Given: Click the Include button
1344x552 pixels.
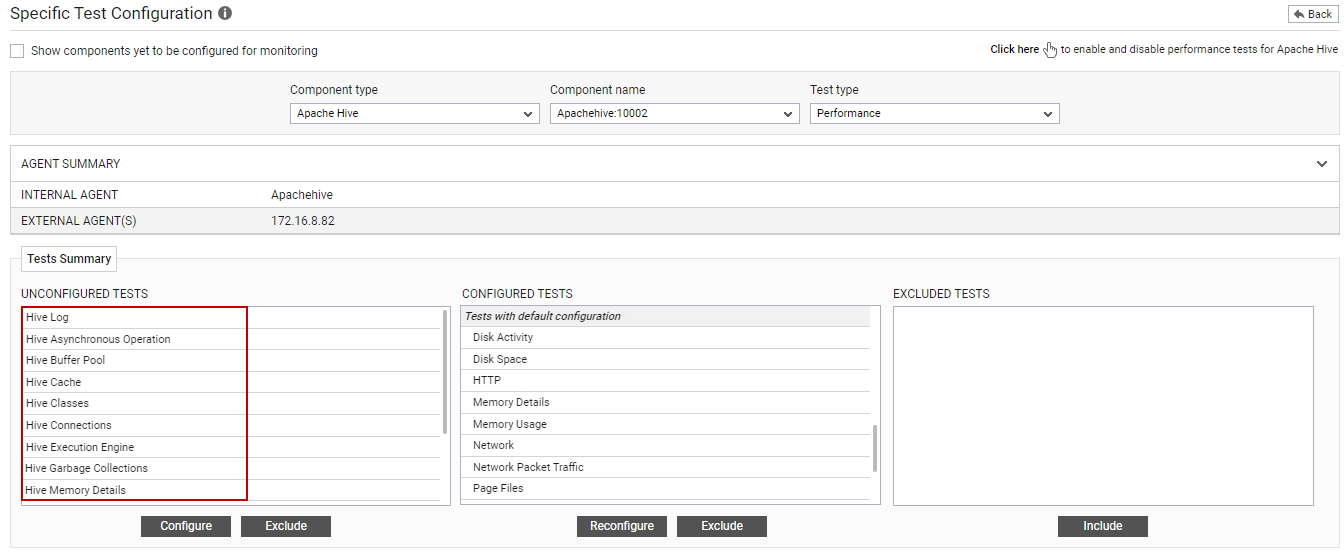Looking at the screenshot, I should click(1103, 526).
